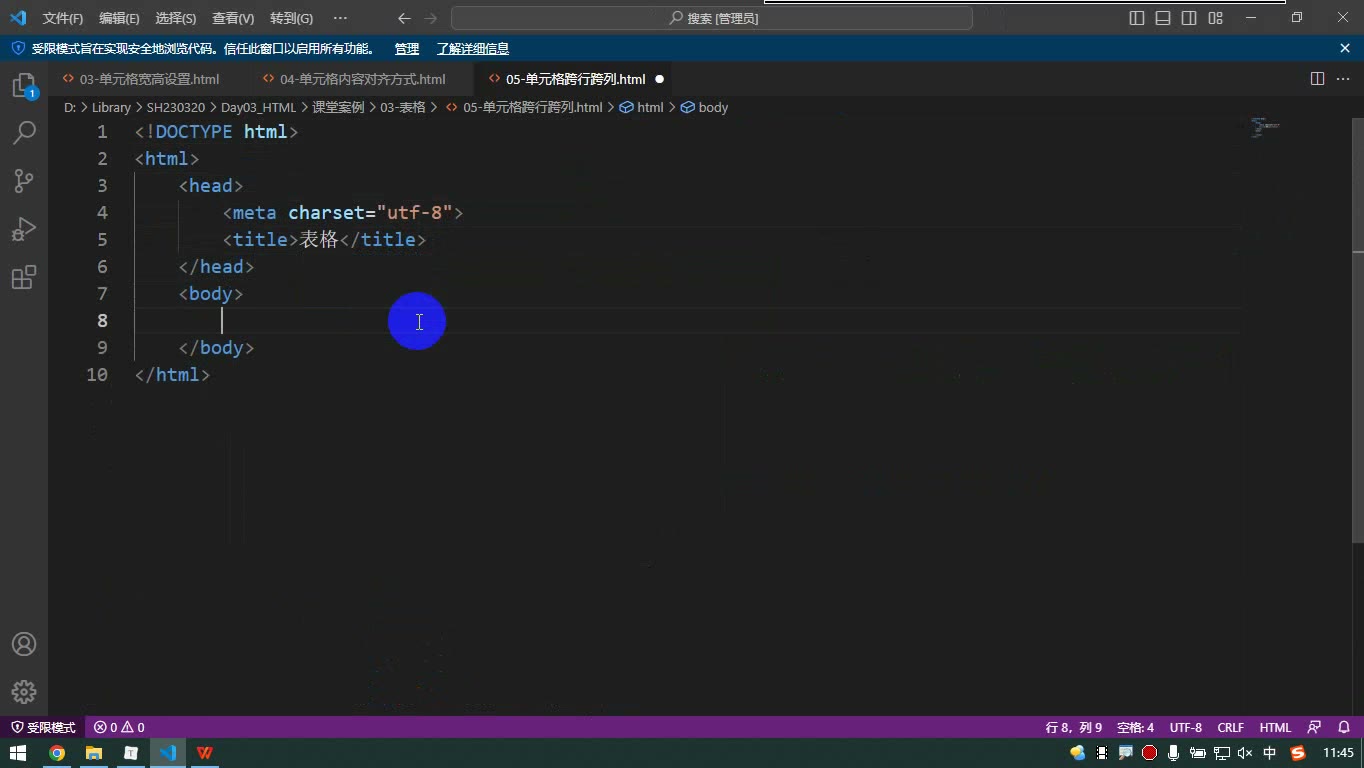Toggle the Chinese input mode indicator 中
The image size is (1364, 768).
(1270, 753)
